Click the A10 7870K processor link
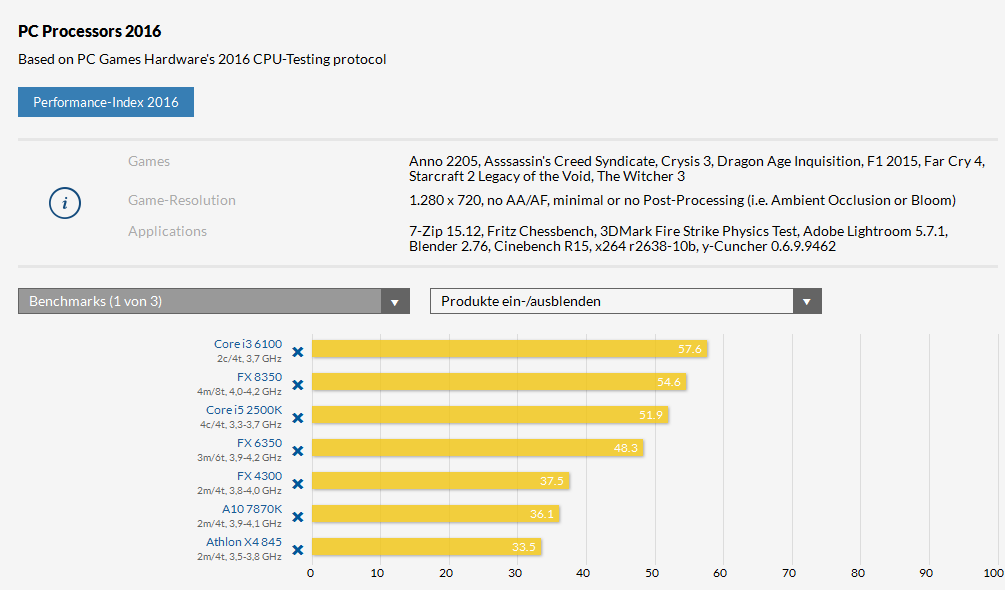The image size is (1005, 590). coord(252,509)
